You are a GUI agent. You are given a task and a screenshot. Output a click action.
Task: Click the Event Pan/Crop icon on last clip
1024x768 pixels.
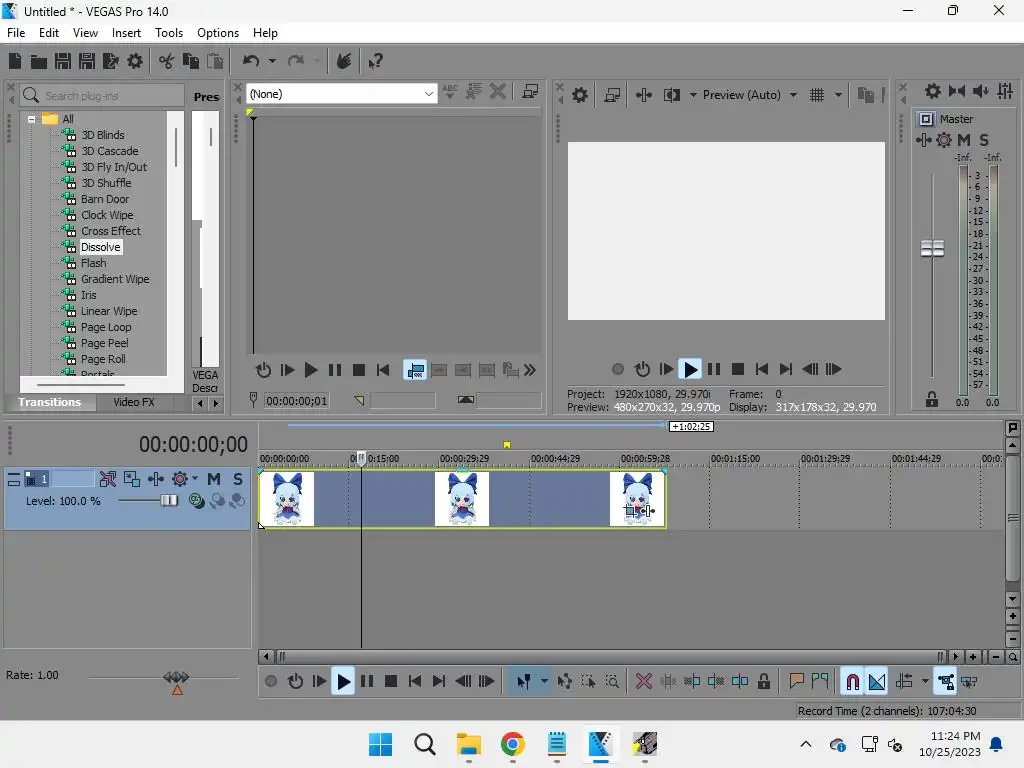pyautogui.click(x=630, y=511)
